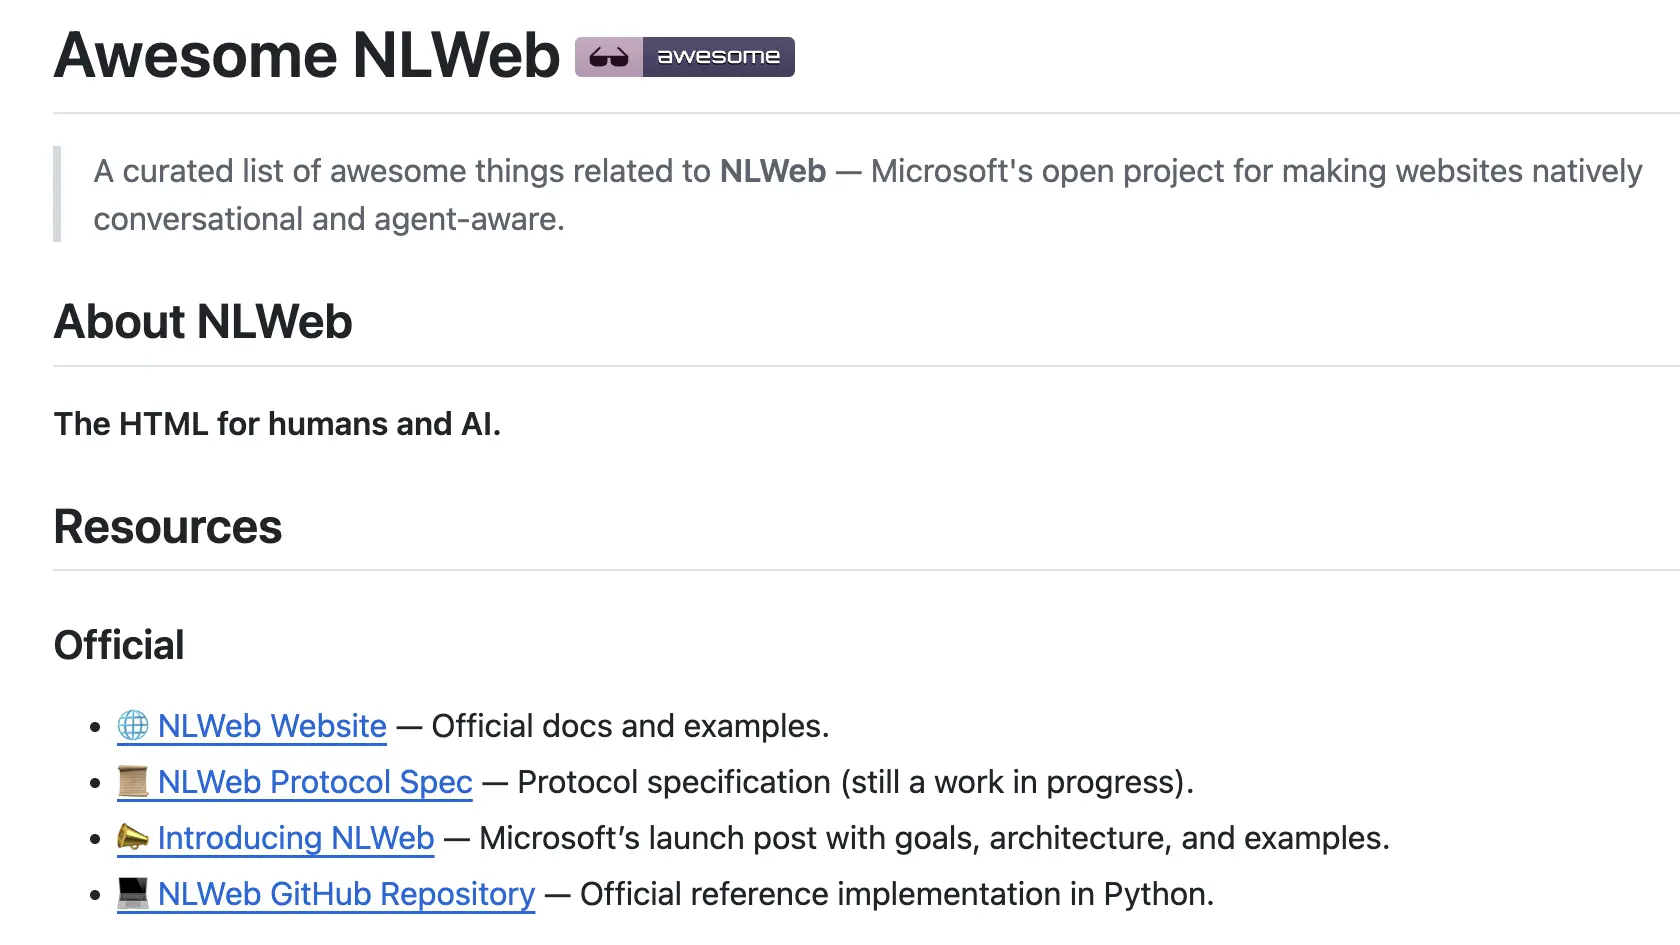This screenshot has height=945, width=1680.
Task: Click the Resources section heading
Action: click(x=168, y=527)
